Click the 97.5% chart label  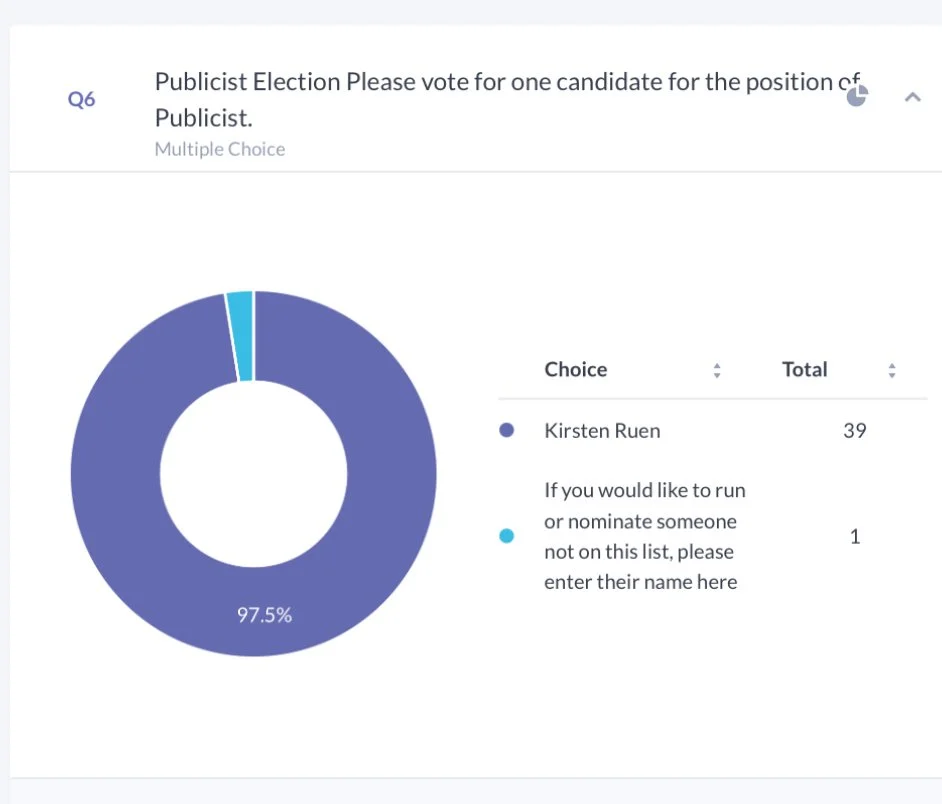pyautogui.click(x=264, y=615)
